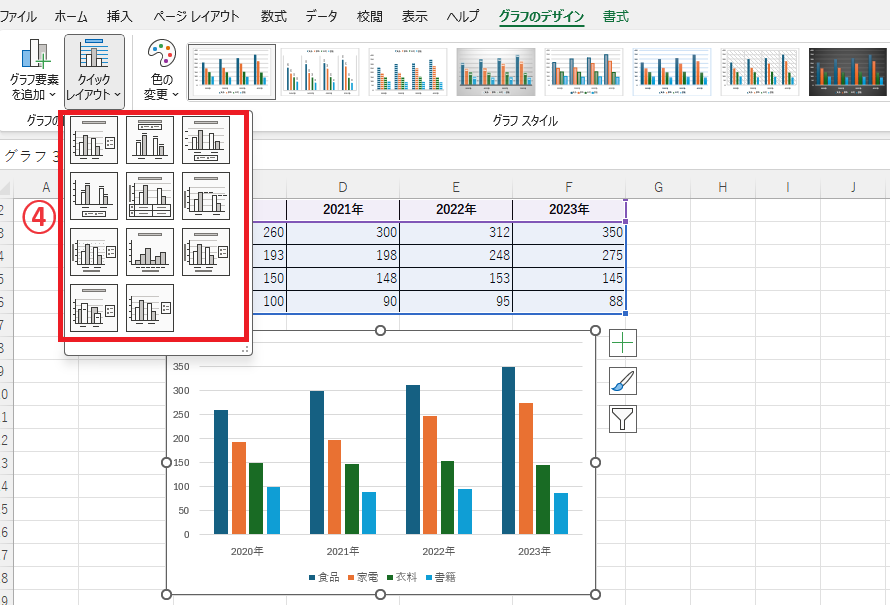
Task: Select column F header
Action: coord(569,187)
